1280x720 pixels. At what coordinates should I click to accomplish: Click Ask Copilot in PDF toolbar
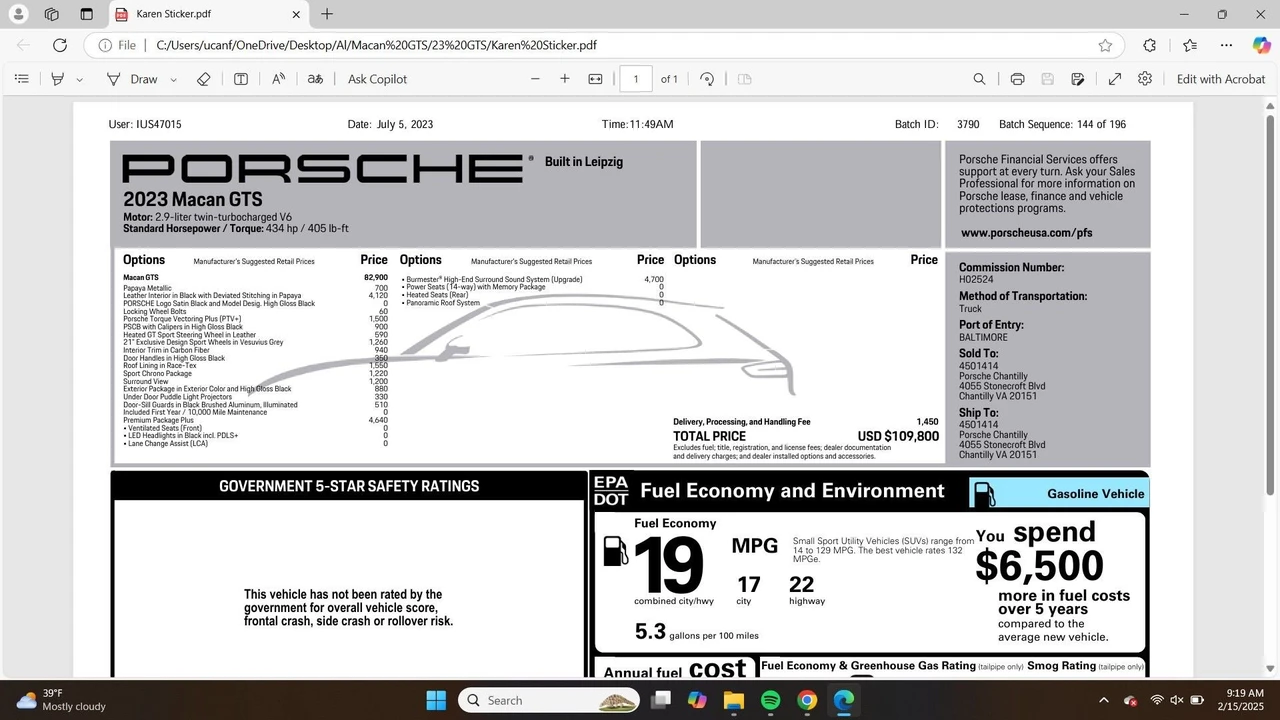pyautogui.click(x=377, y=79)
